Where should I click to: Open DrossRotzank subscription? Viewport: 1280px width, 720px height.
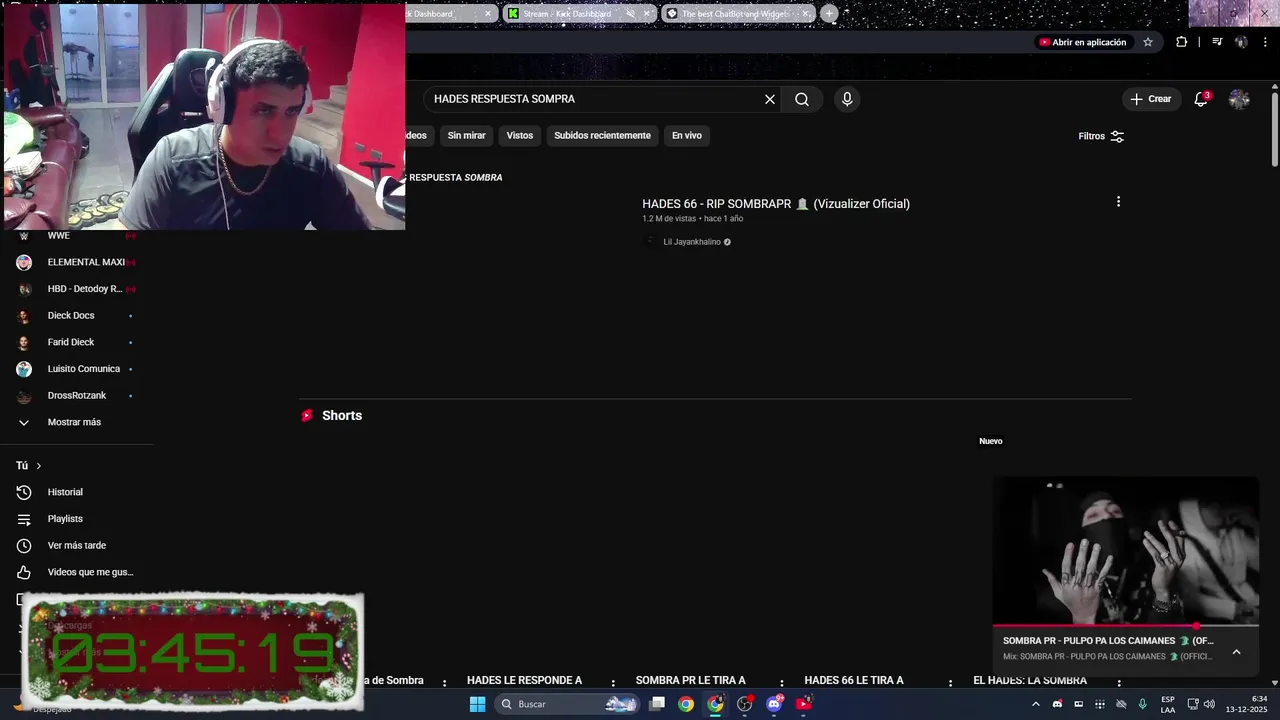(x=76, y=395)
